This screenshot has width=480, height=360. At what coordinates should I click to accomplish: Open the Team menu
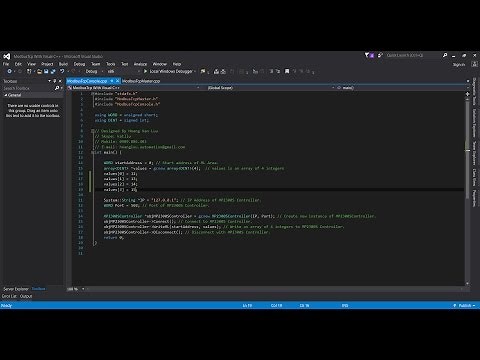tap(96, 64)
